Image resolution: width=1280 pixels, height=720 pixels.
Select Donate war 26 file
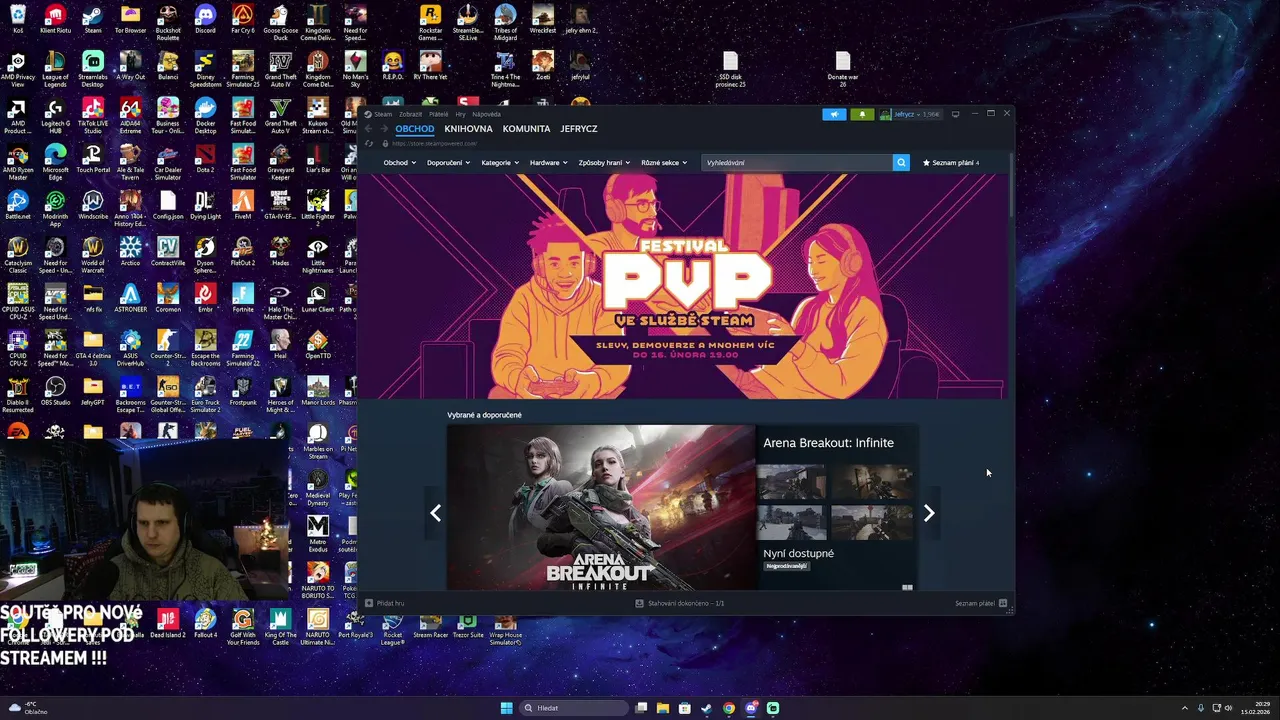pyautogui.click(x=843, y=70)
